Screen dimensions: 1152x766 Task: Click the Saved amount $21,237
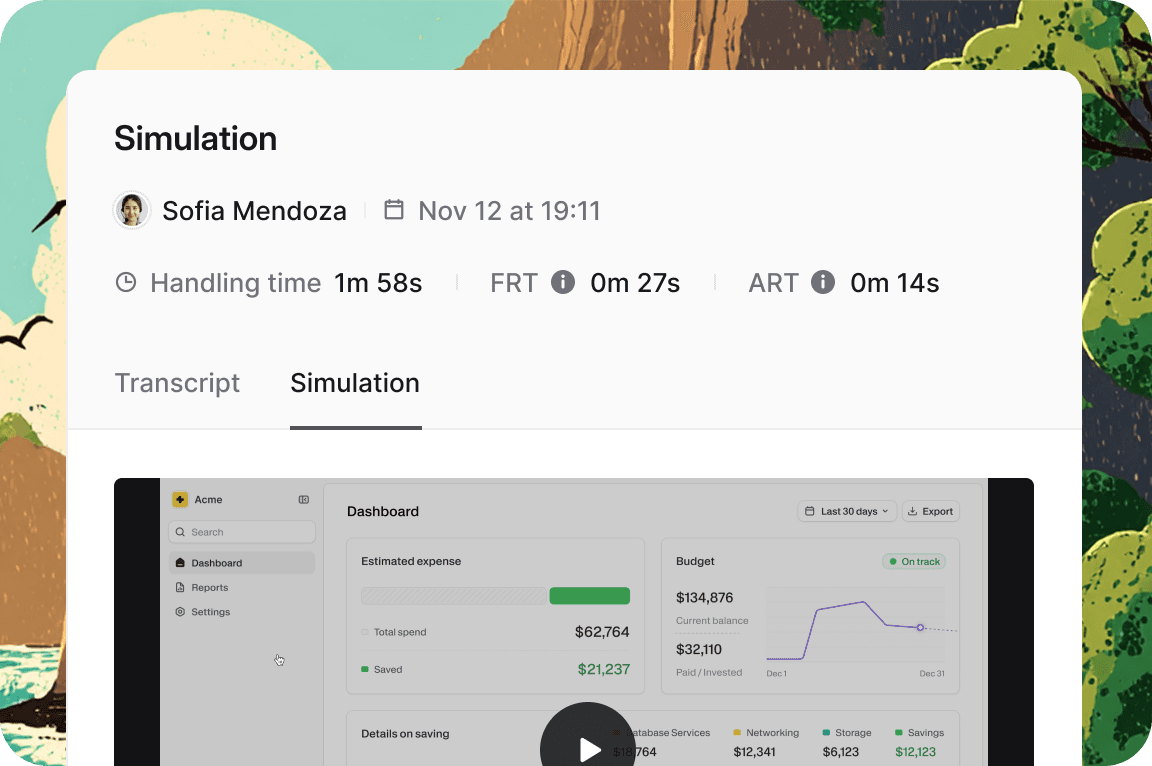pos(604,669)
